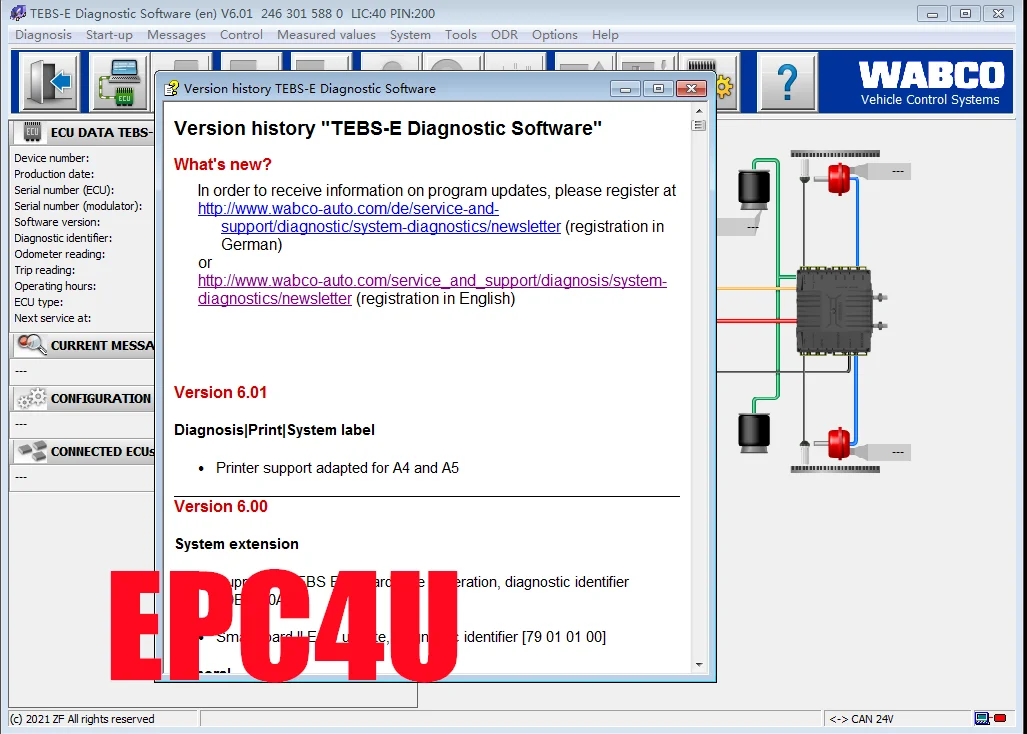
Task: Open the System menu
Action: pyautogui.click(x=410, y=35)
